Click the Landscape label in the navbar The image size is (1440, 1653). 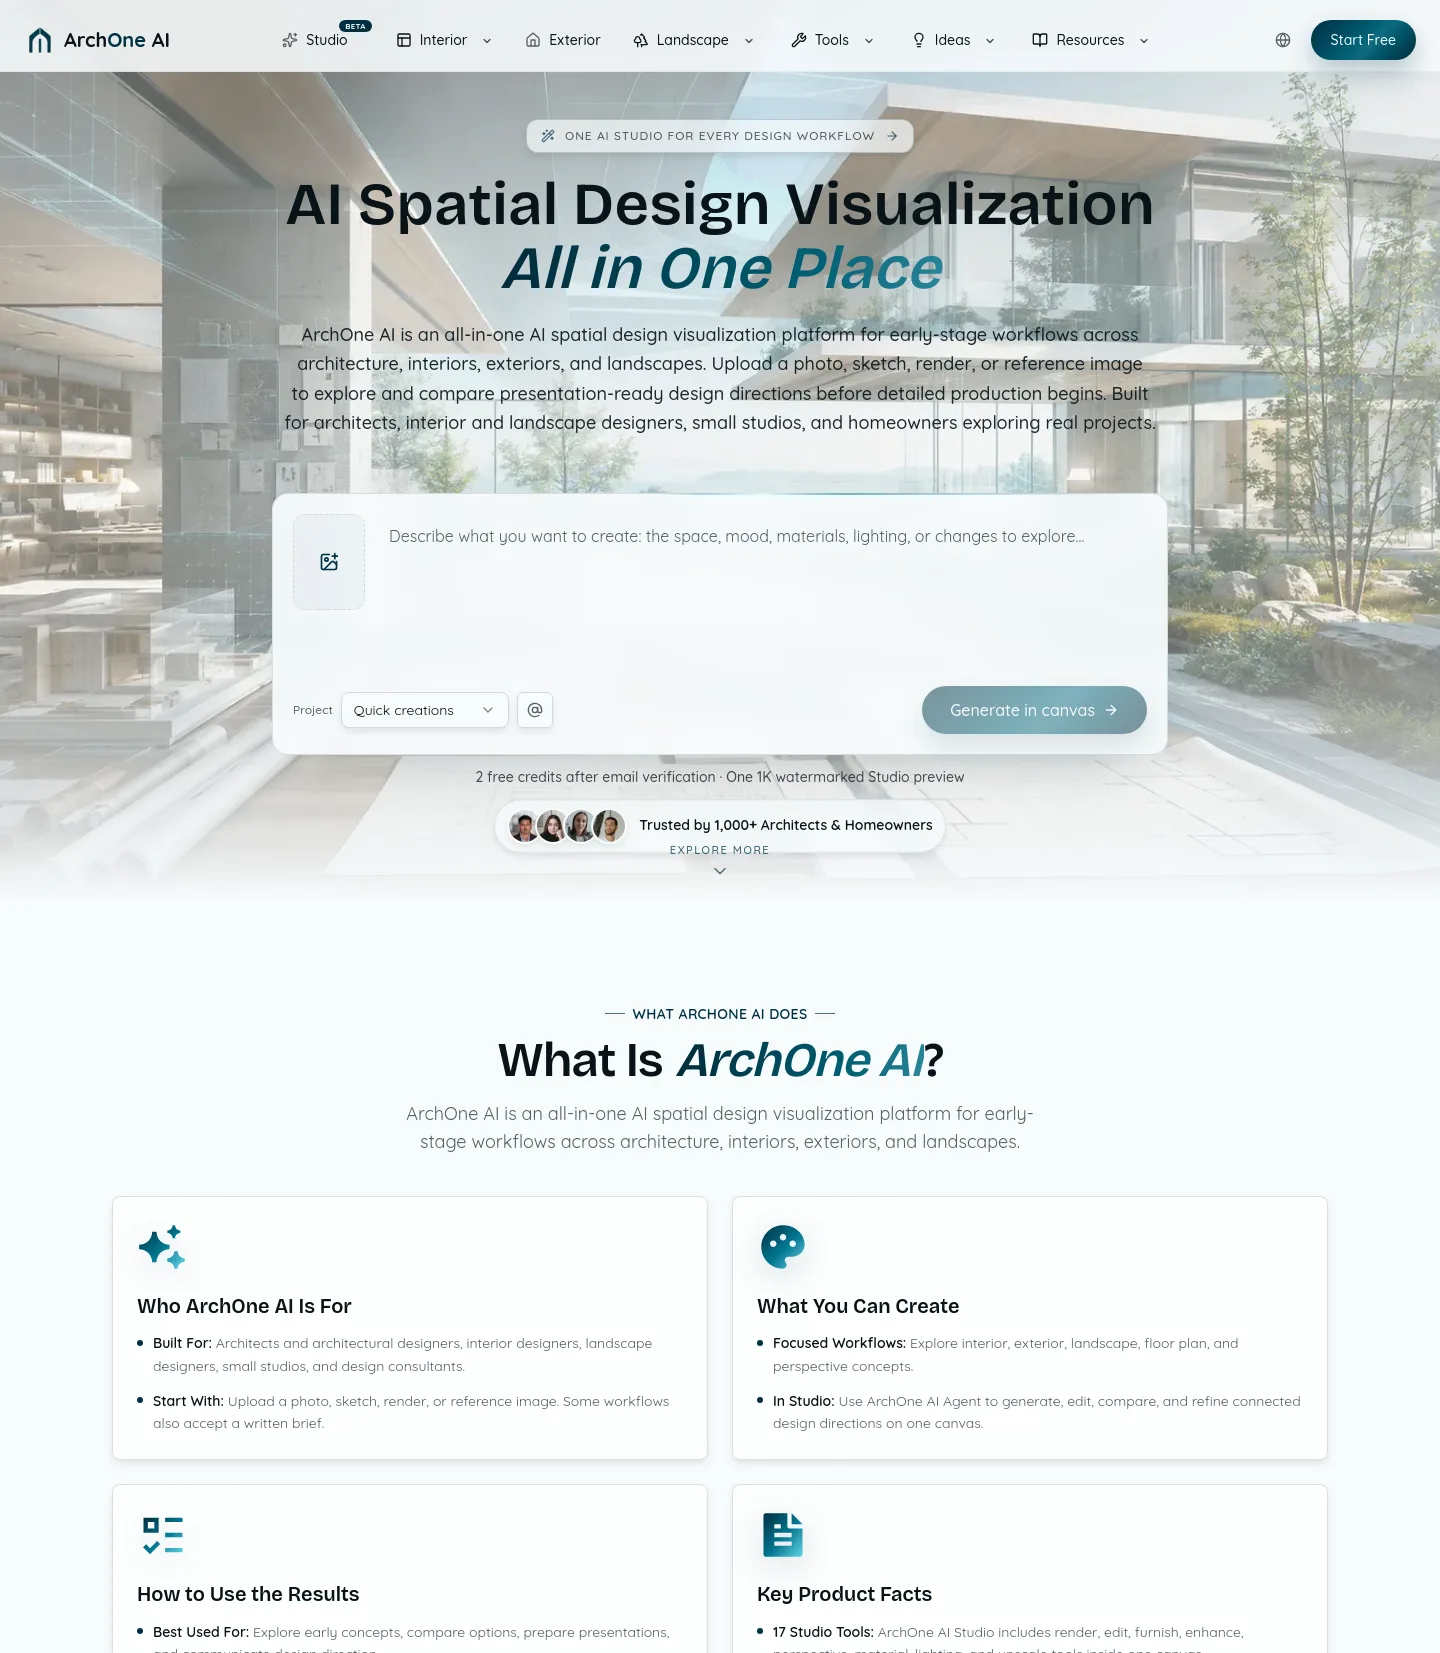click(693, 40)
